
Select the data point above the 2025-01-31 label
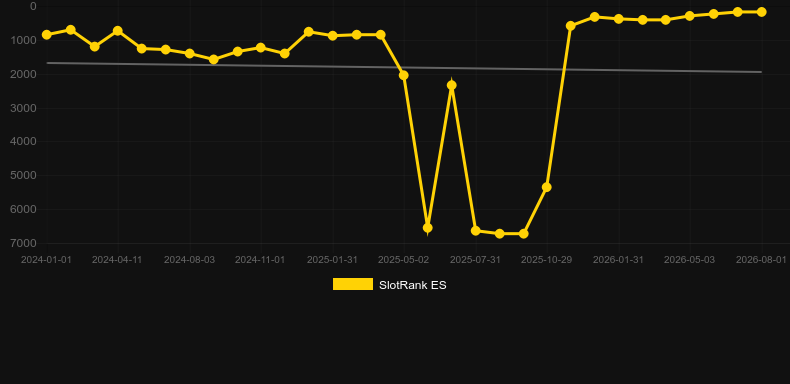click(x=333, y=36)
